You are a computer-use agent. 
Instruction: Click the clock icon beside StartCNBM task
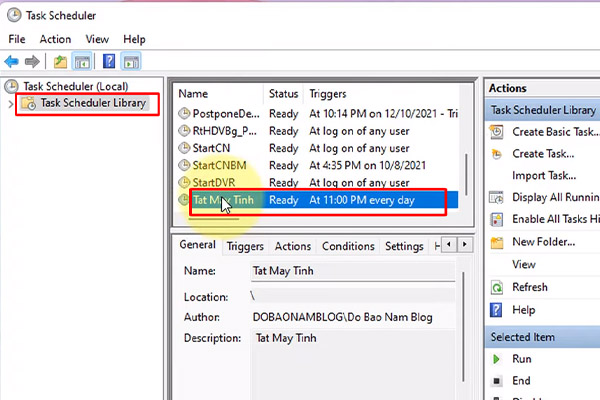coord(184,165)
